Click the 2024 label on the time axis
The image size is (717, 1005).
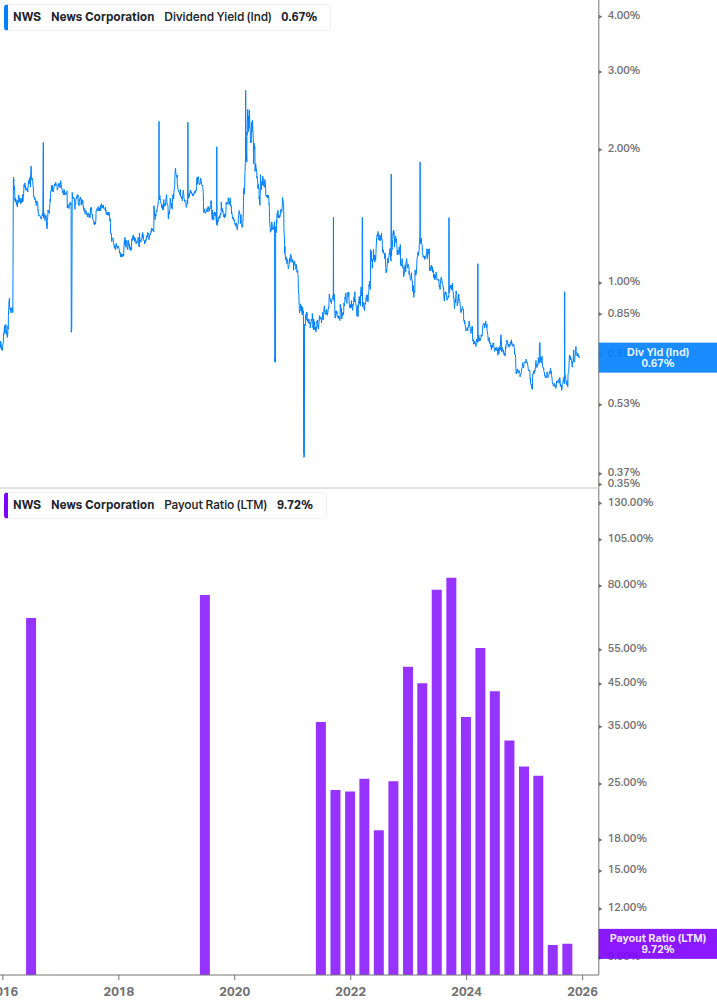466,991
